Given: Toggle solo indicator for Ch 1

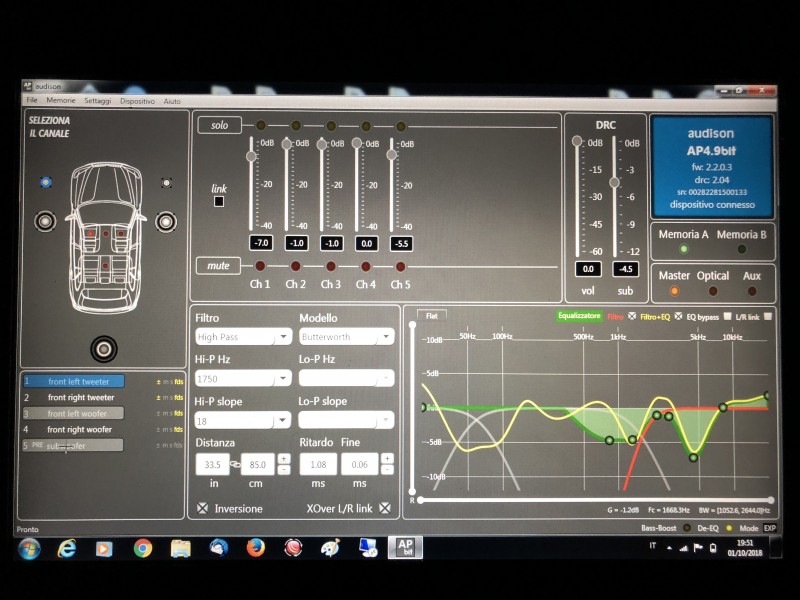Looking at the screenshot, I should tap(261, 125).
